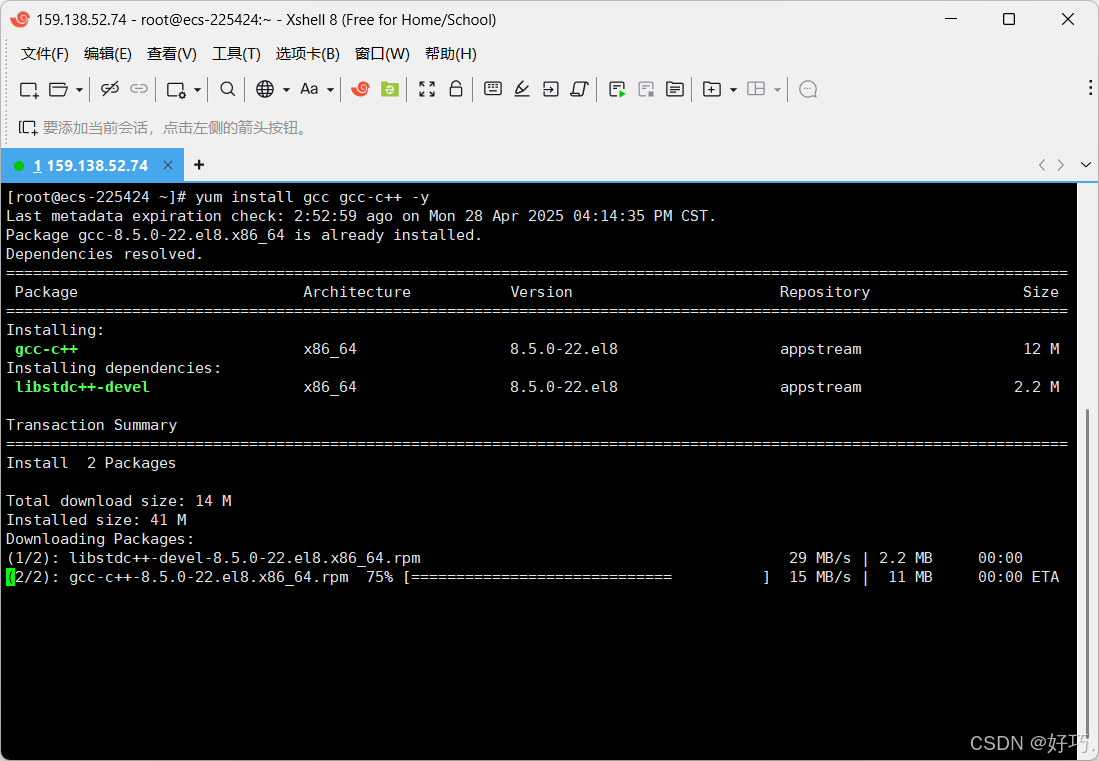Click the highlight pen icon
Image resolution: width=1099 pixels, height=761 pixels.
(x=521, y=89)
